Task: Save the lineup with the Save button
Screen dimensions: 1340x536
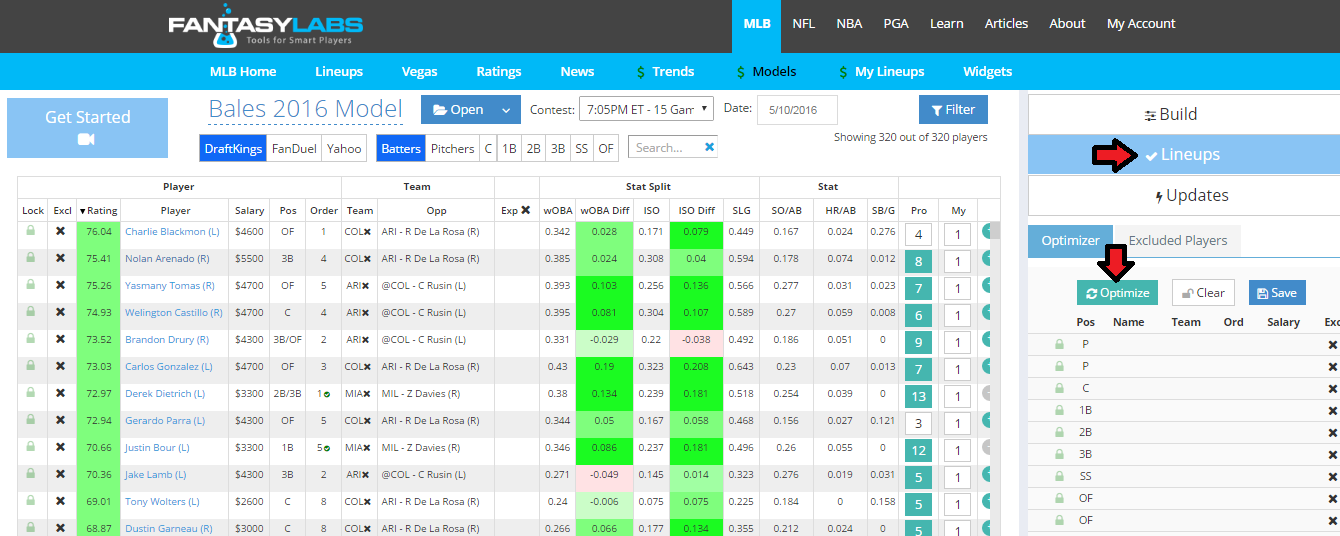Action: 1277,293
